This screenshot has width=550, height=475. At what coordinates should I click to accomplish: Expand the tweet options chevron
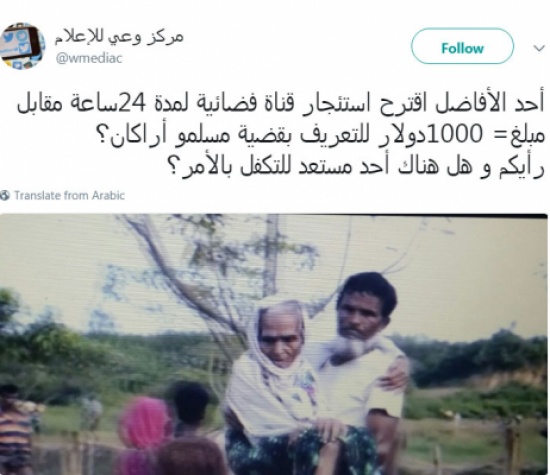(539, 48)
